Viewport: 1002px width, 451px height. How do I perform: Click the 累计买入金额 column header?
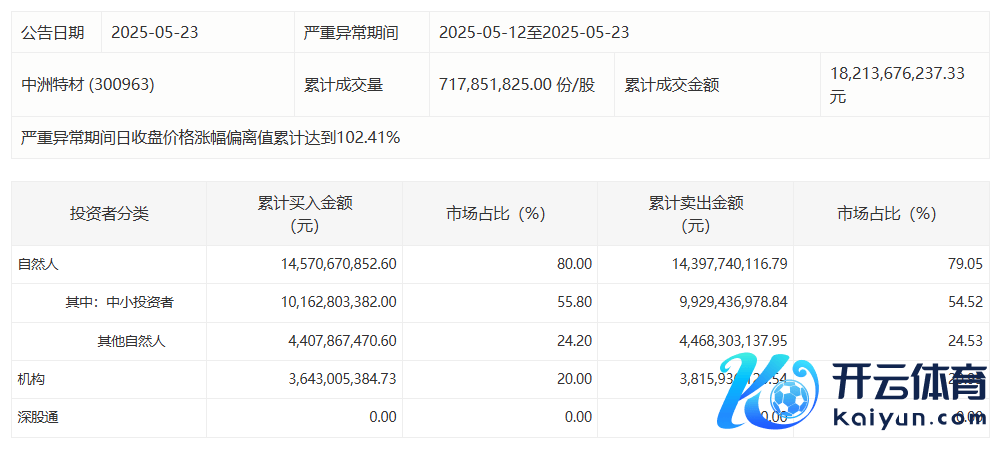pyautogui.click(x=304, y=213)
